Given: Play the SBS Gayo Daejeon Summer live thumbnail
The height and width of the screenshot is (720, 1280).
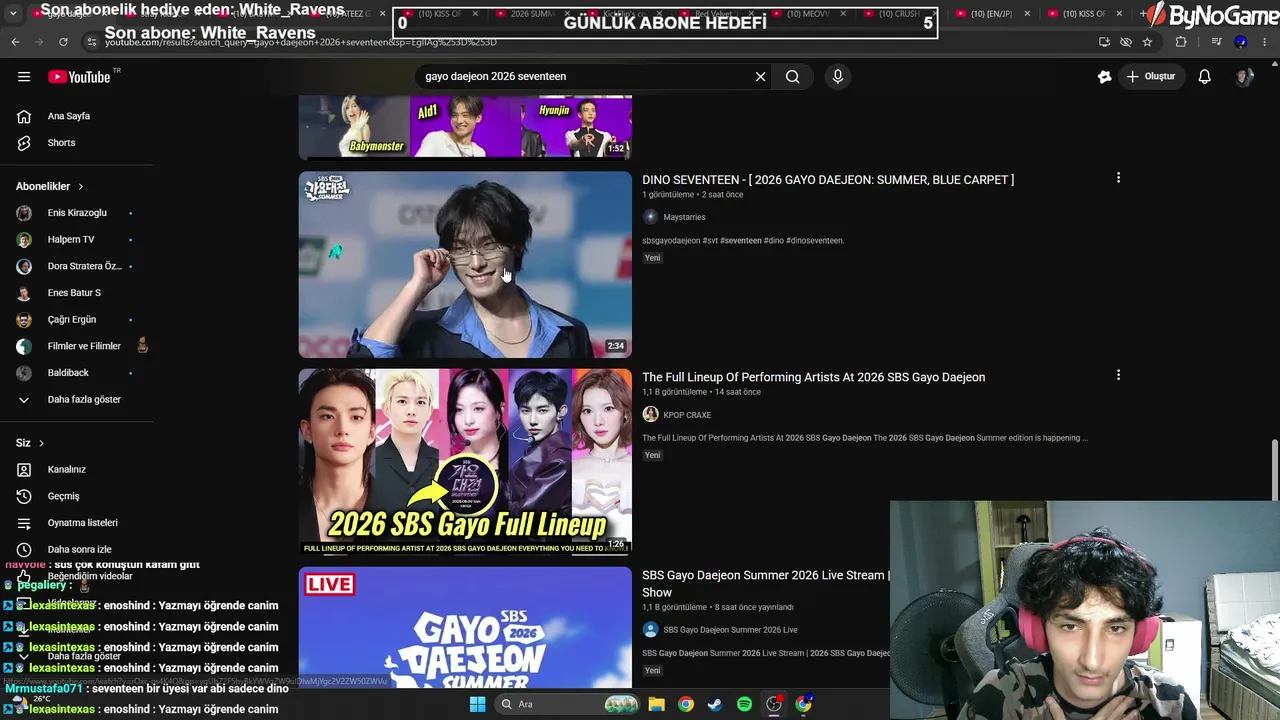Looking at the screenshot, I should tap(465, 627).
